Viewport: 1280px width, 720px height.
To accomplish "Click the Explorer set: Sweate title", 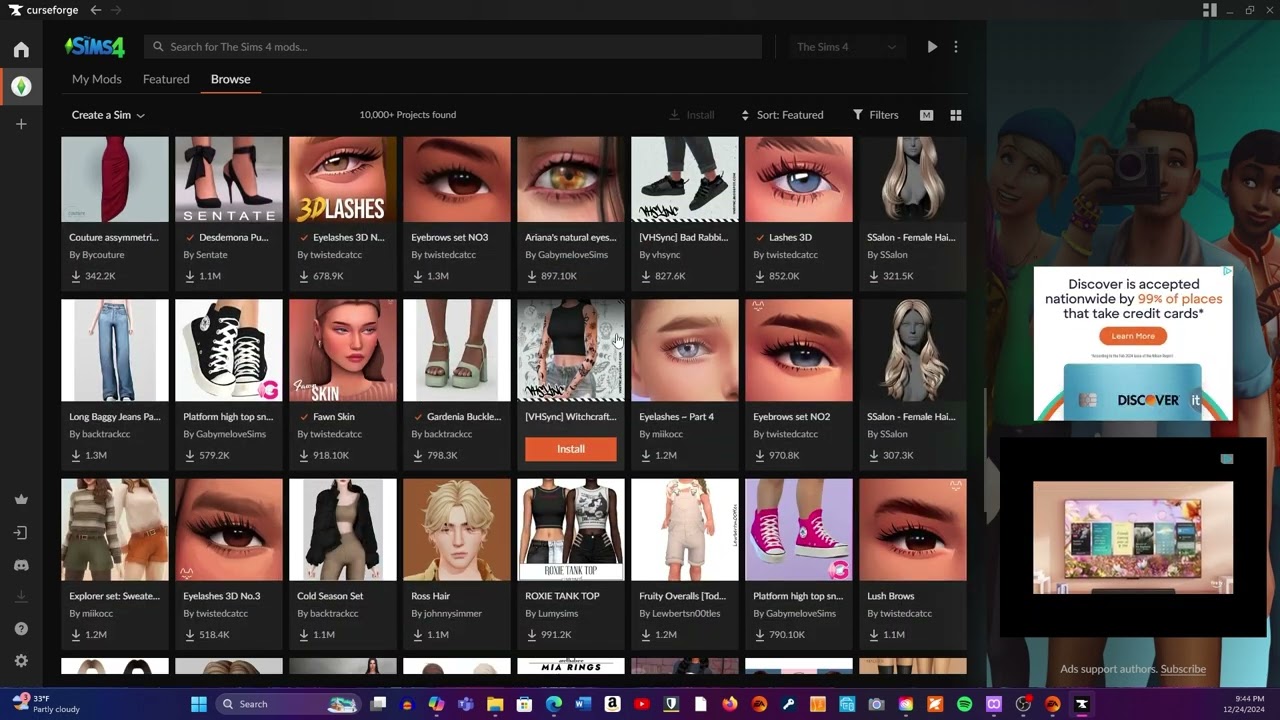I will point(115,596).
